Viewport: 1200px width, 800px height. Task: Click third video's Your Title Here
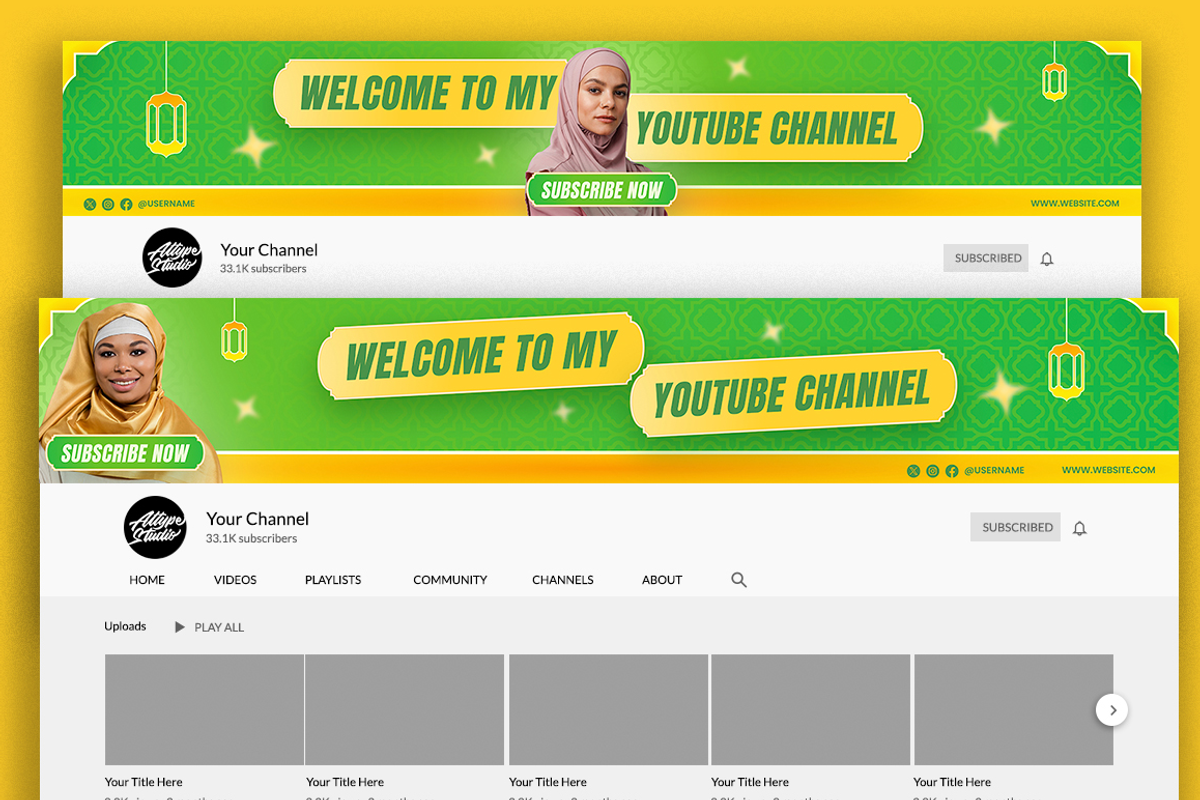coord(548,782)
